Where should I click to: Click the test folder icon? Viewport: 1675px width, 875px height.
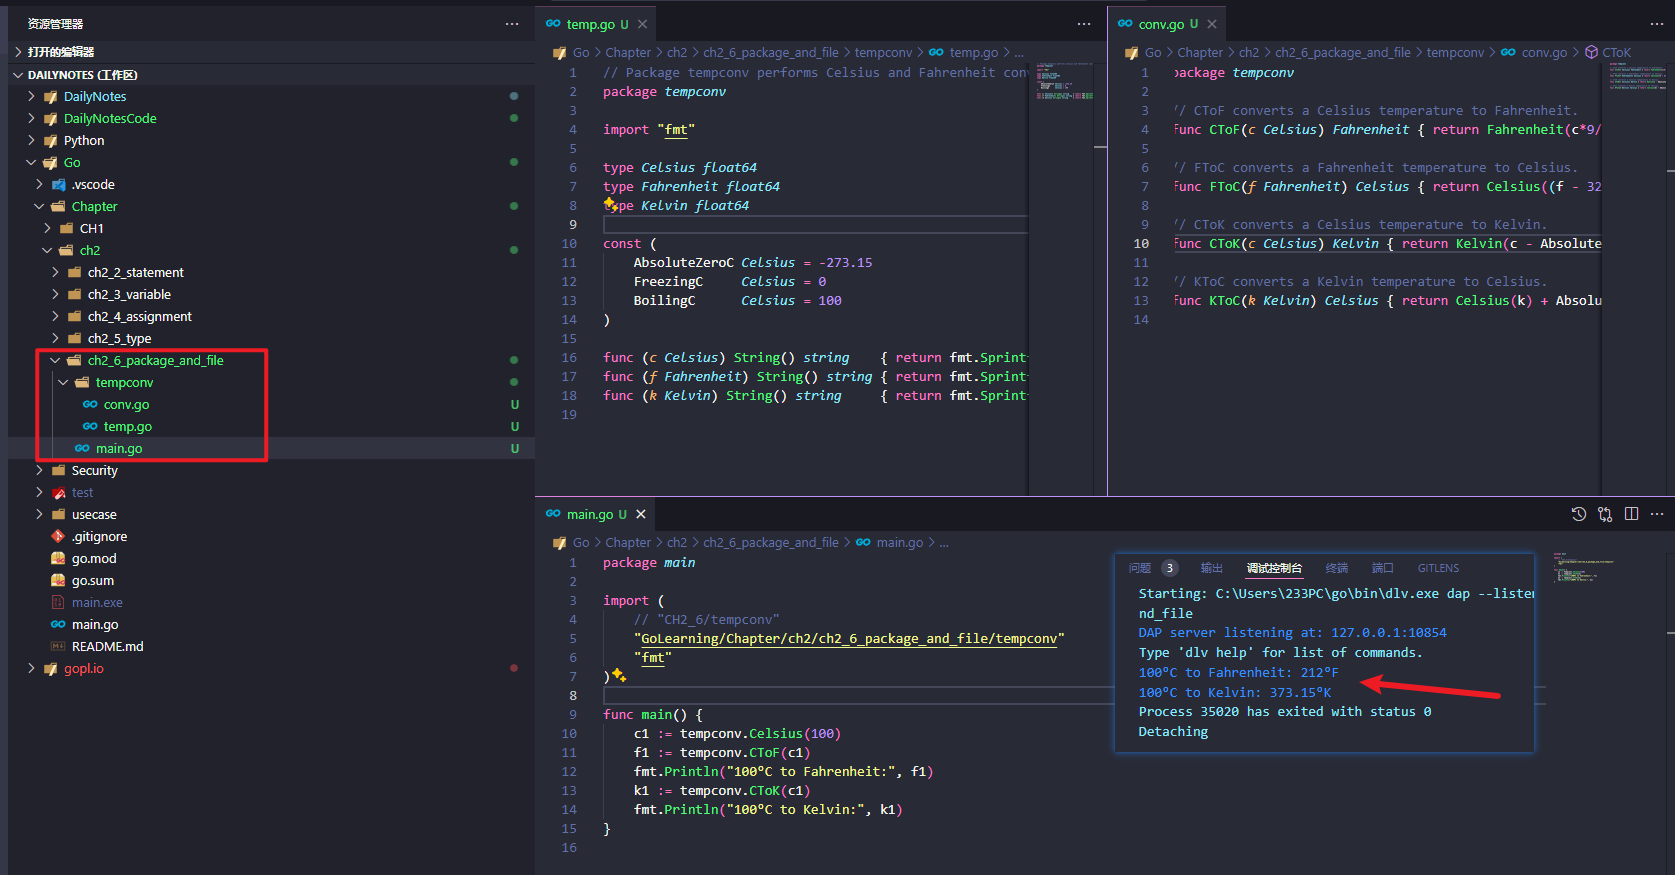coord(58,492)
